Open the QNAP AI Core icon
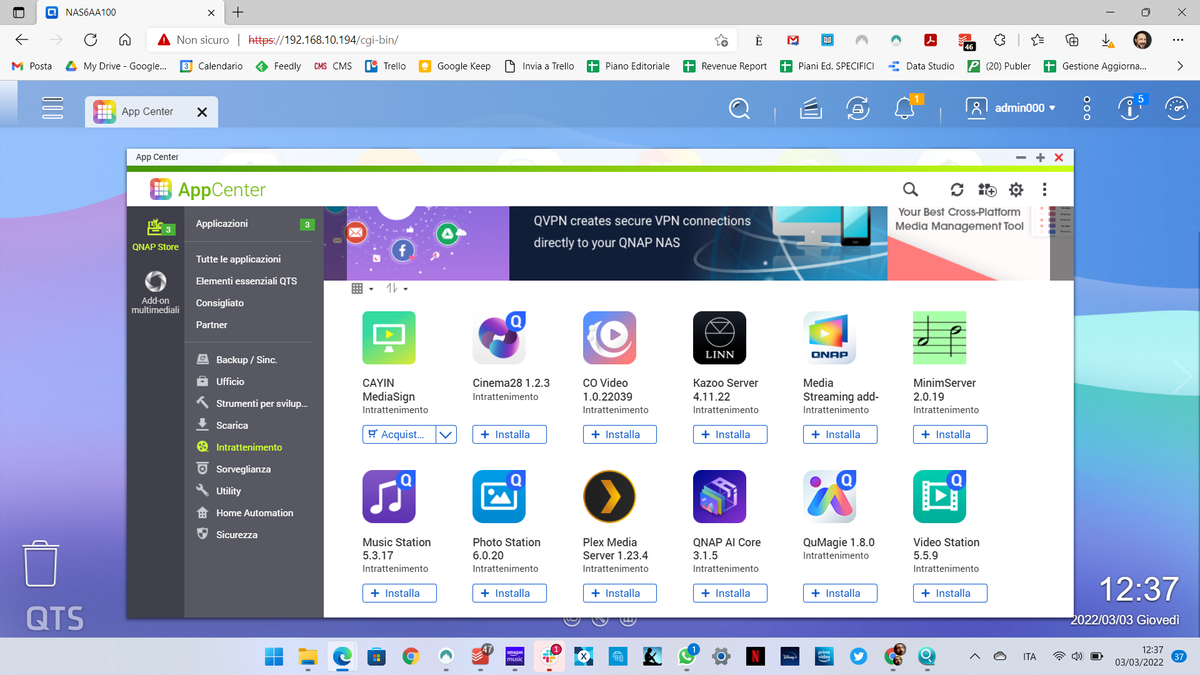The width and height of the screenshot is (1200, 675). click(x=719, y=496)
